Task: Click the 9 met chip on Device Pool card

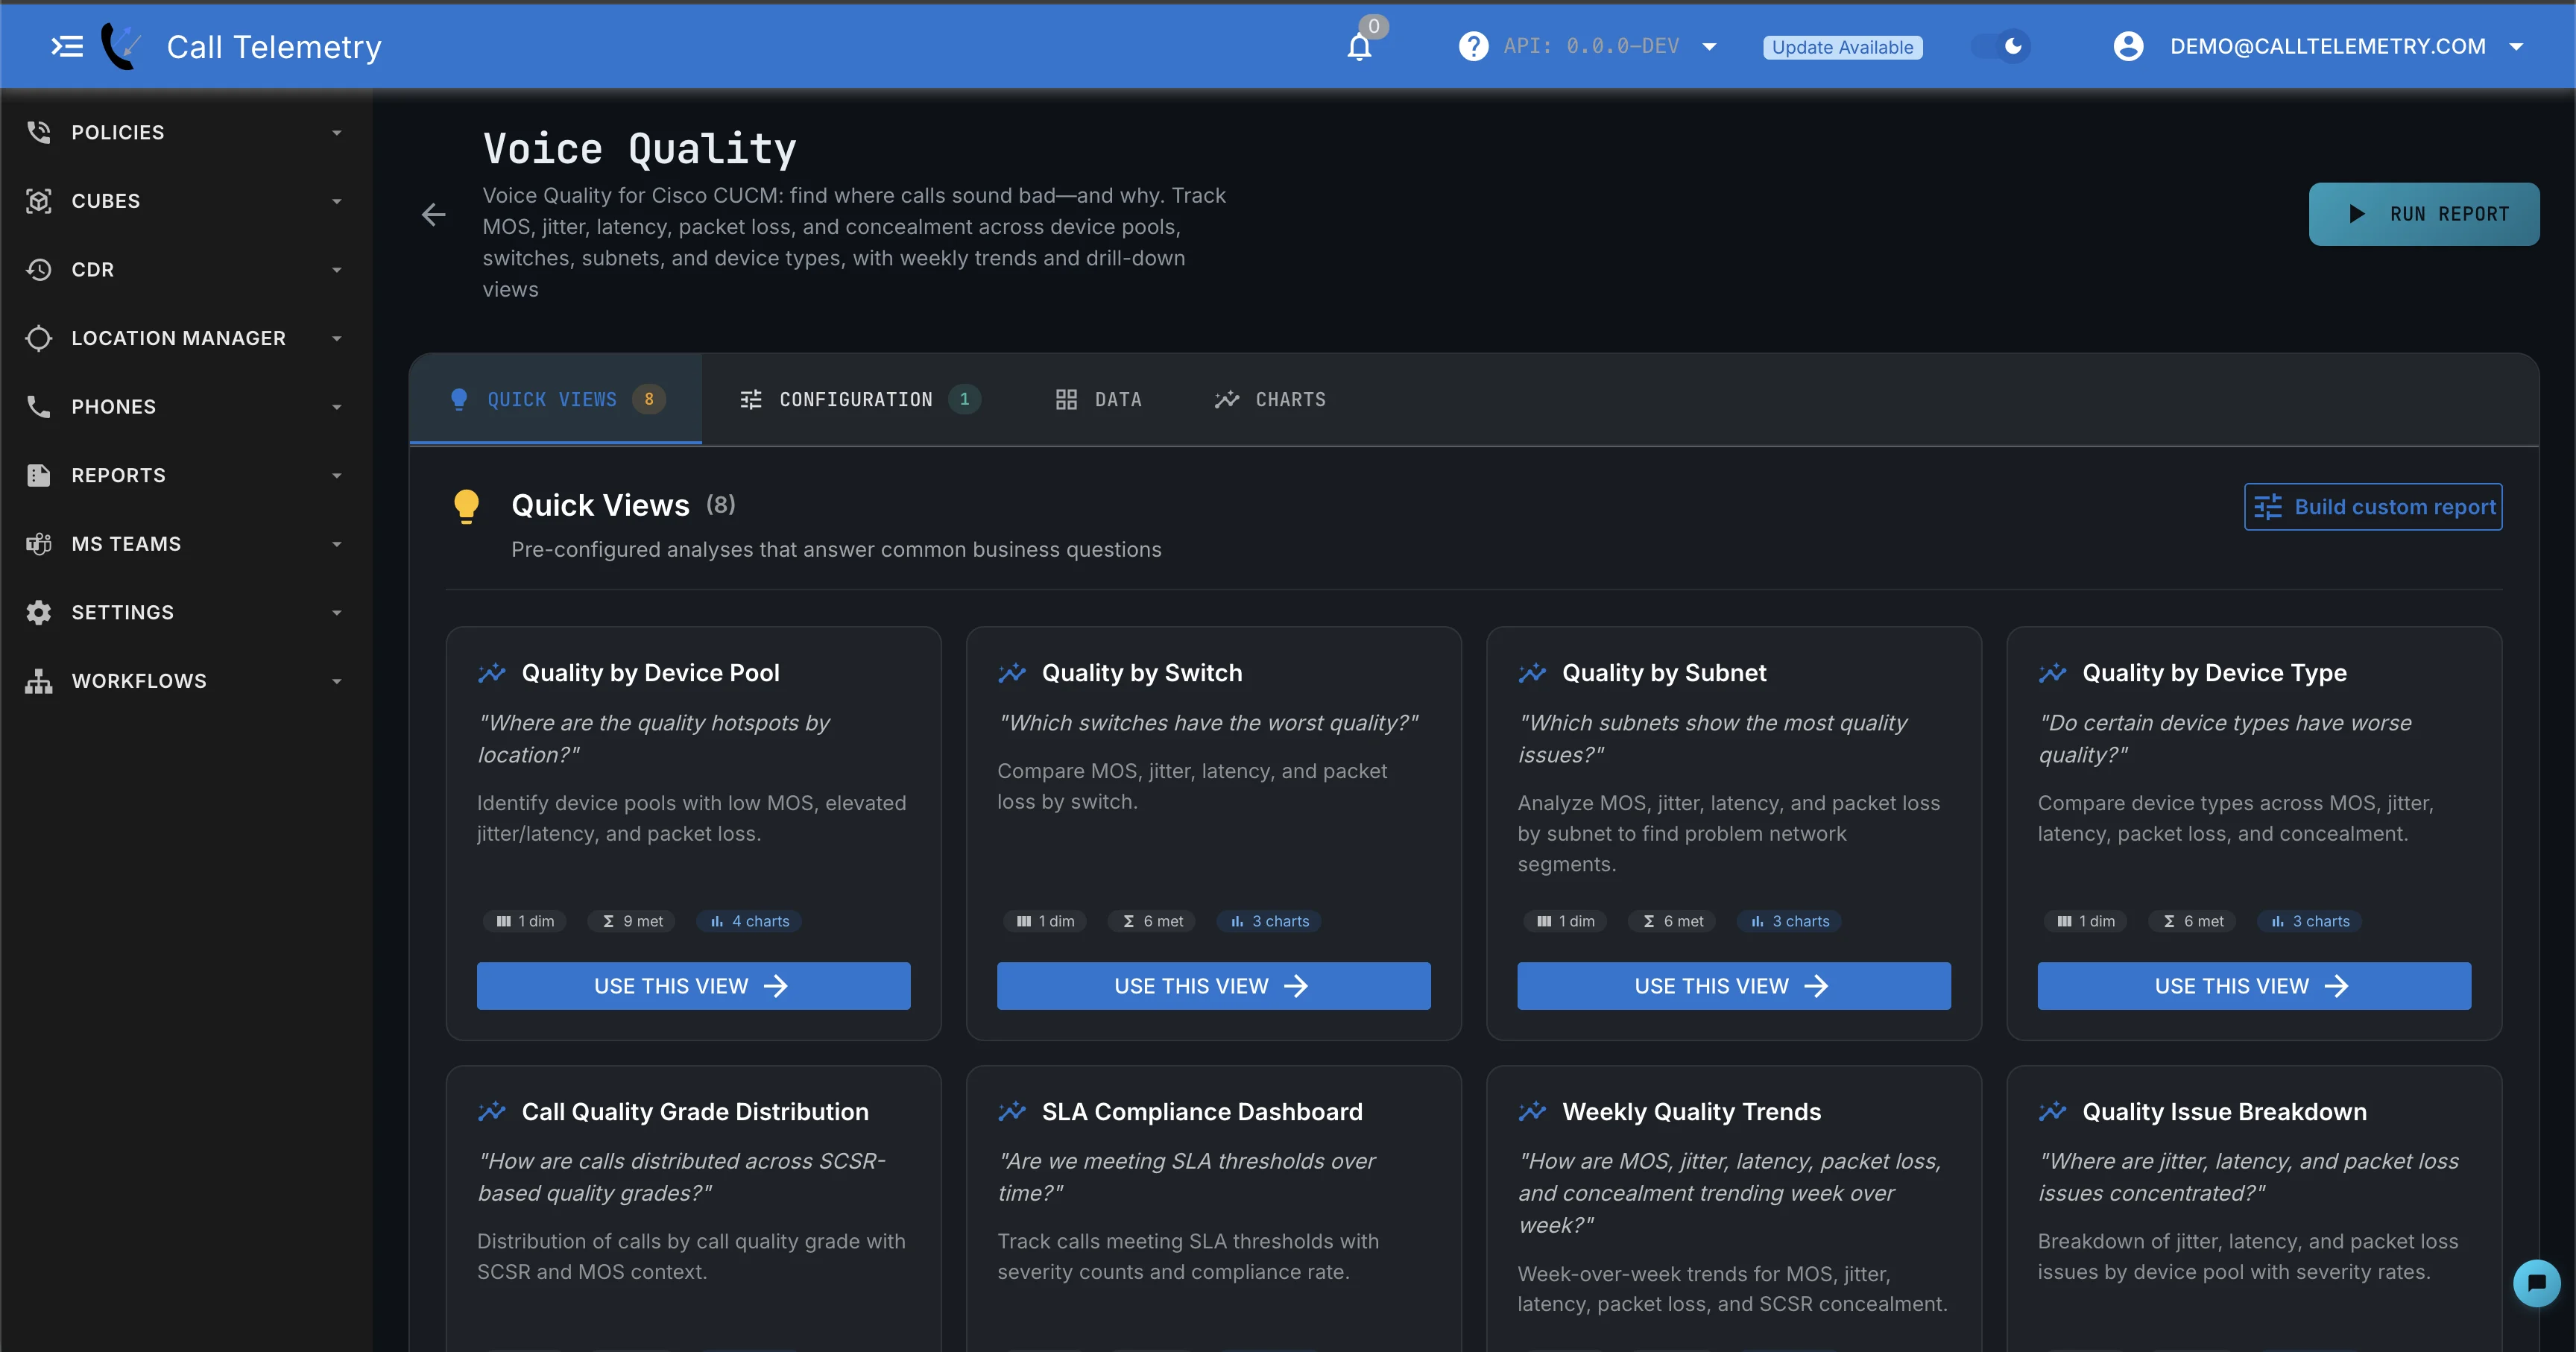Action: (x=633, y=921)
